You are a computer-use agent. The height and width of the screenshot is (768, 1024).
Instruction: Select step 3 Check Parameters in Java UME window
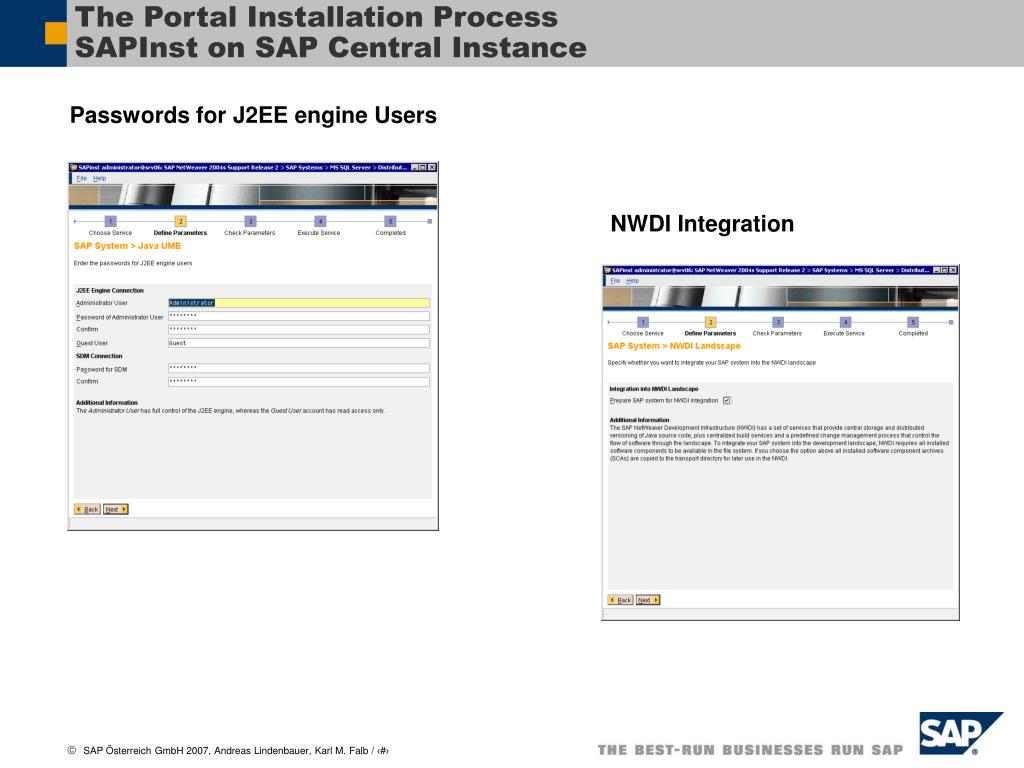pos(250,221)
